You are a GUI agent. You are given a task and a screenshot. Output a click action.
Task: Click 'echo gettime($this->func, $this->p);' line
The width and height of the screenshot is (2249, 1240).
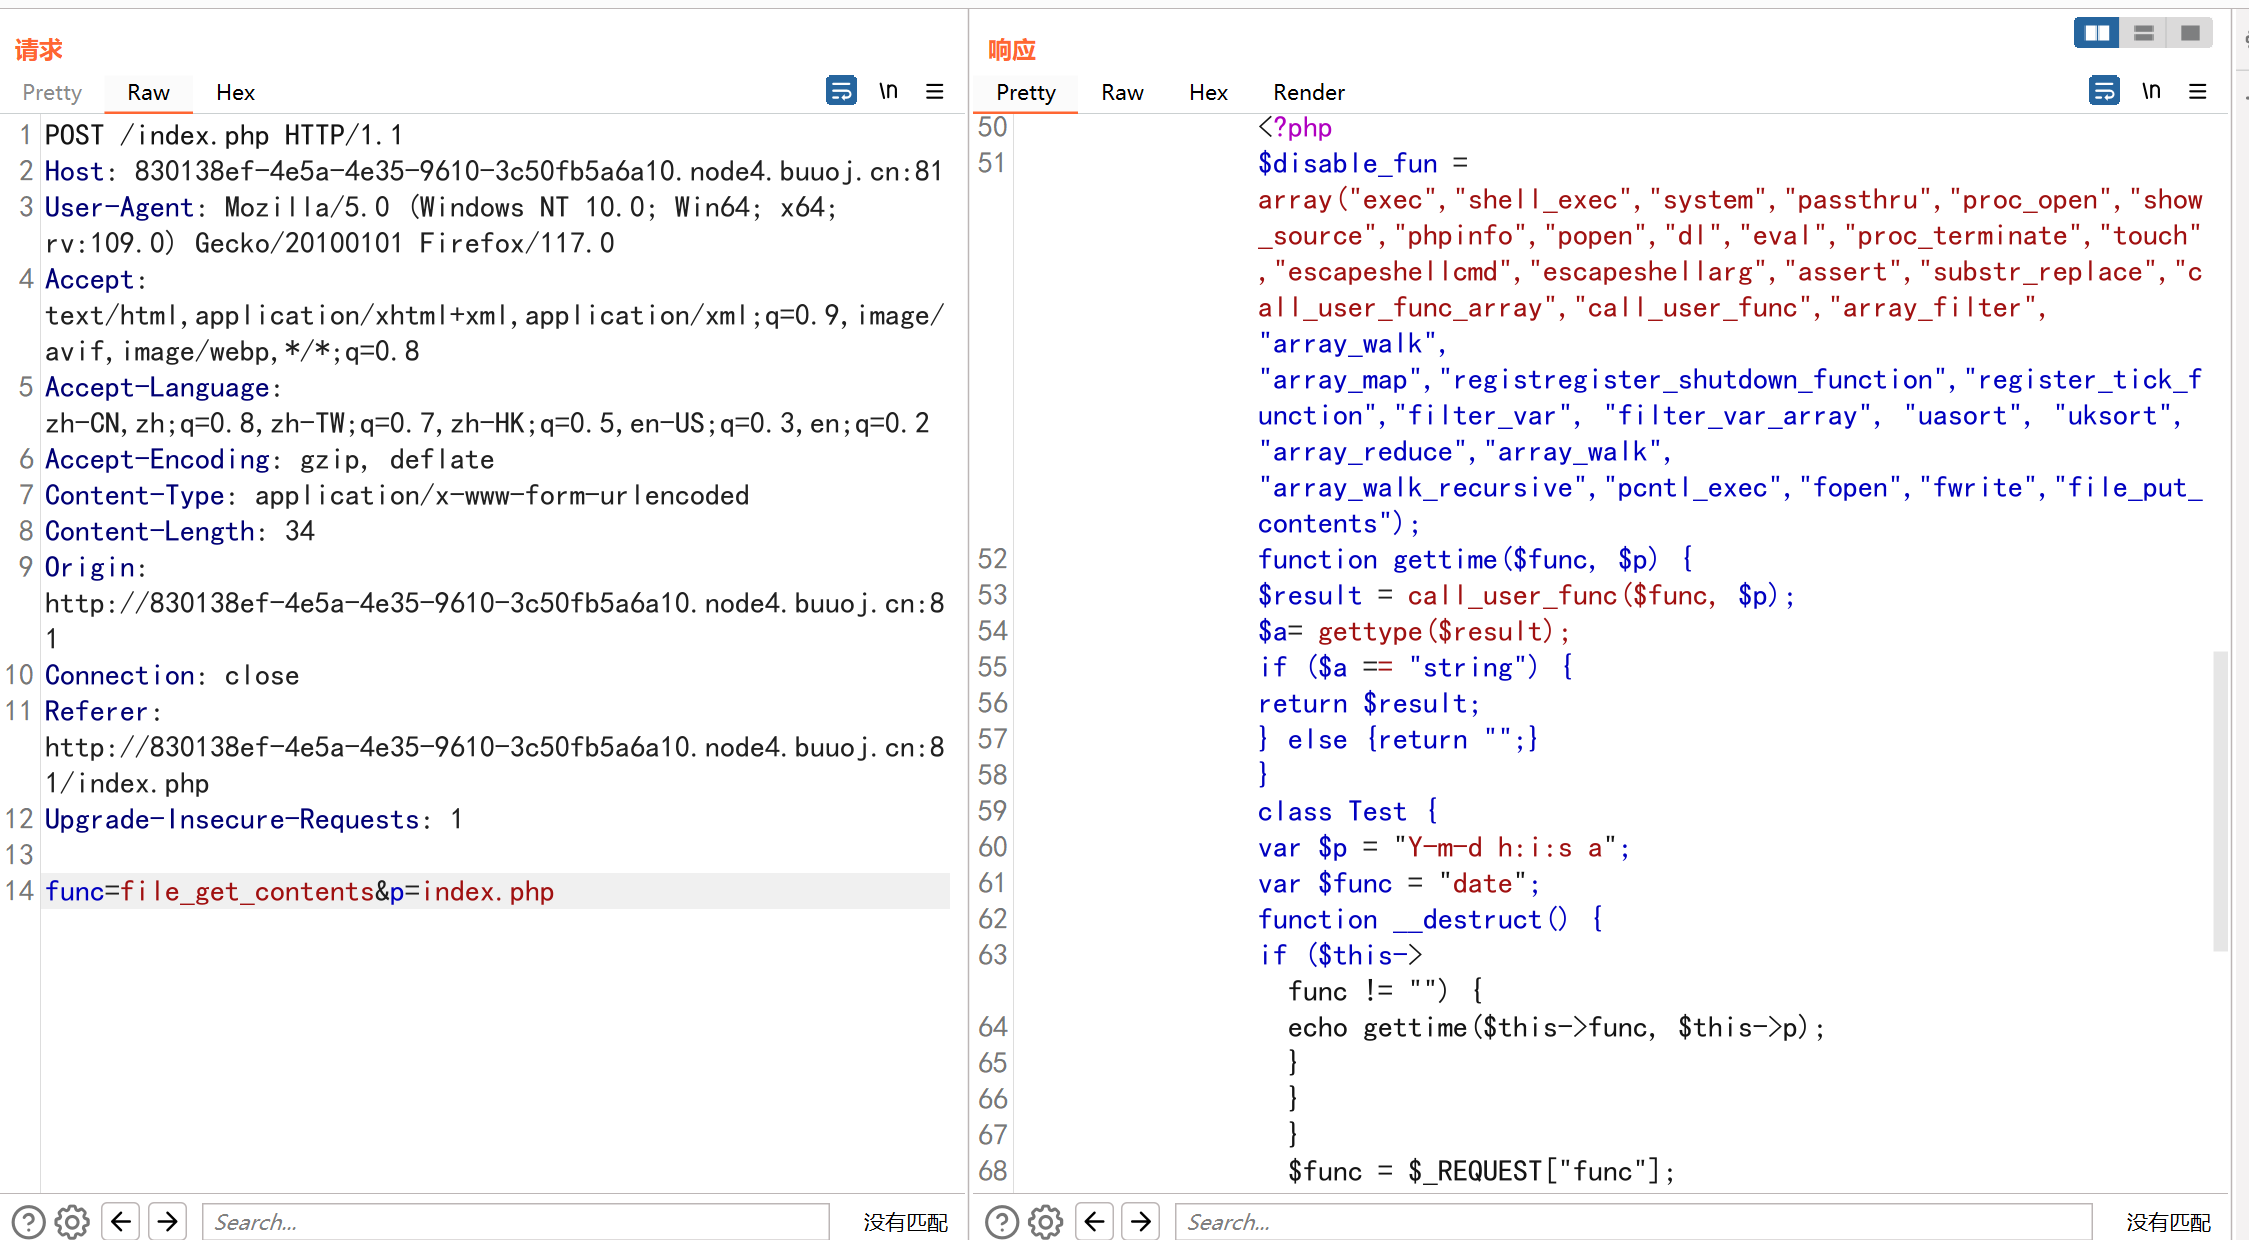[x=1557, y=1027]
